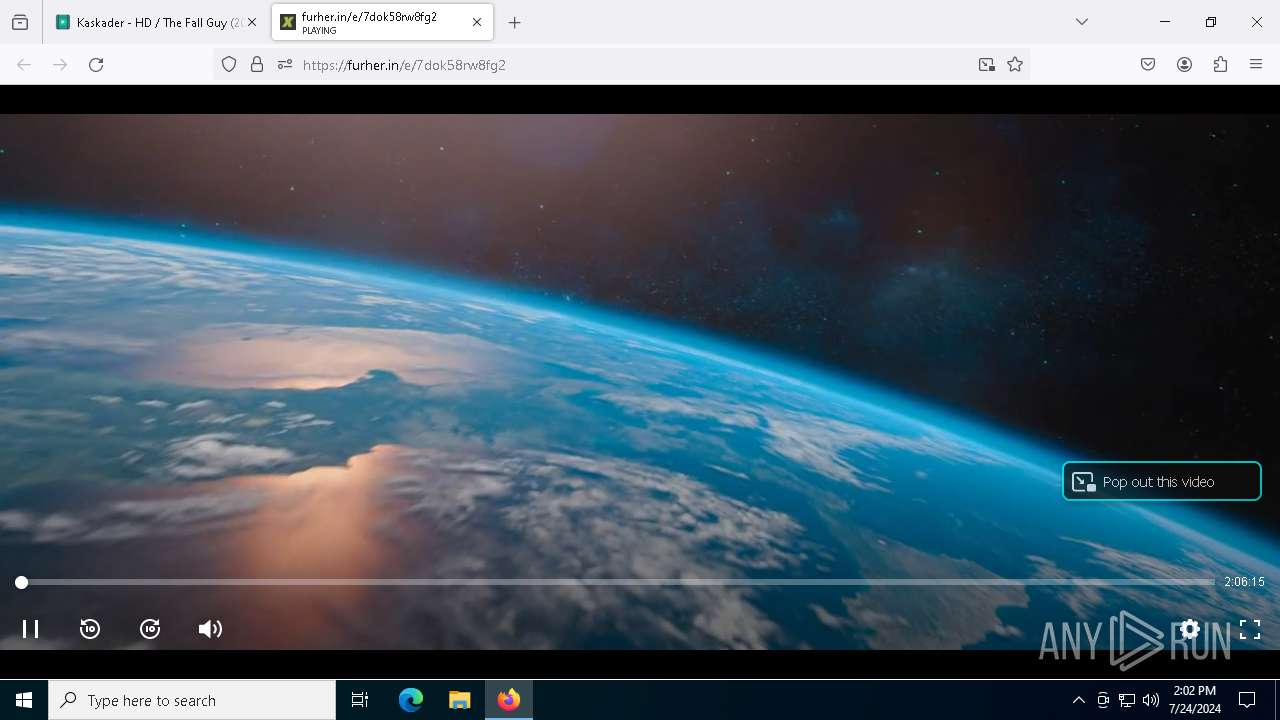
Task: Close the Kaskader tab
Action: 252,22
